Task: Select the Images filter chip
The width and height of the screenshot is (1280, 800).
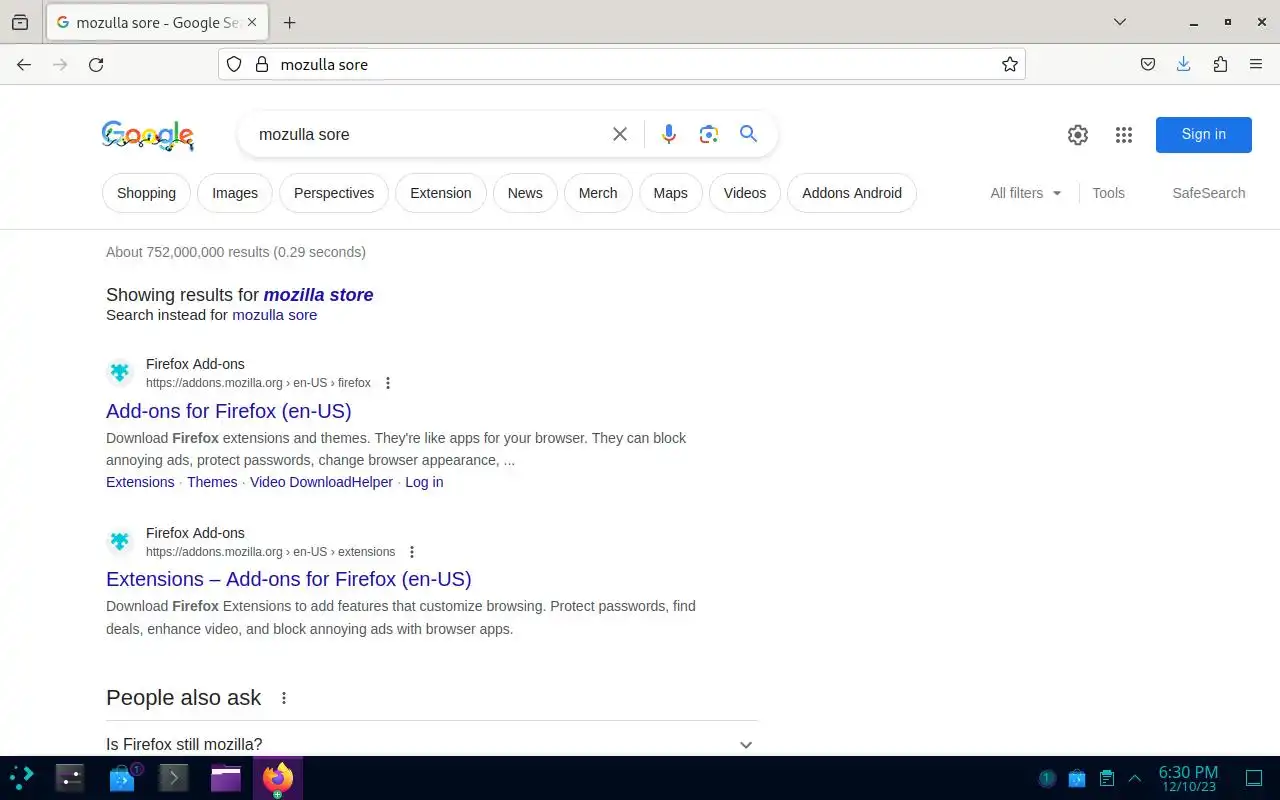Action: (x=235, y=193)
